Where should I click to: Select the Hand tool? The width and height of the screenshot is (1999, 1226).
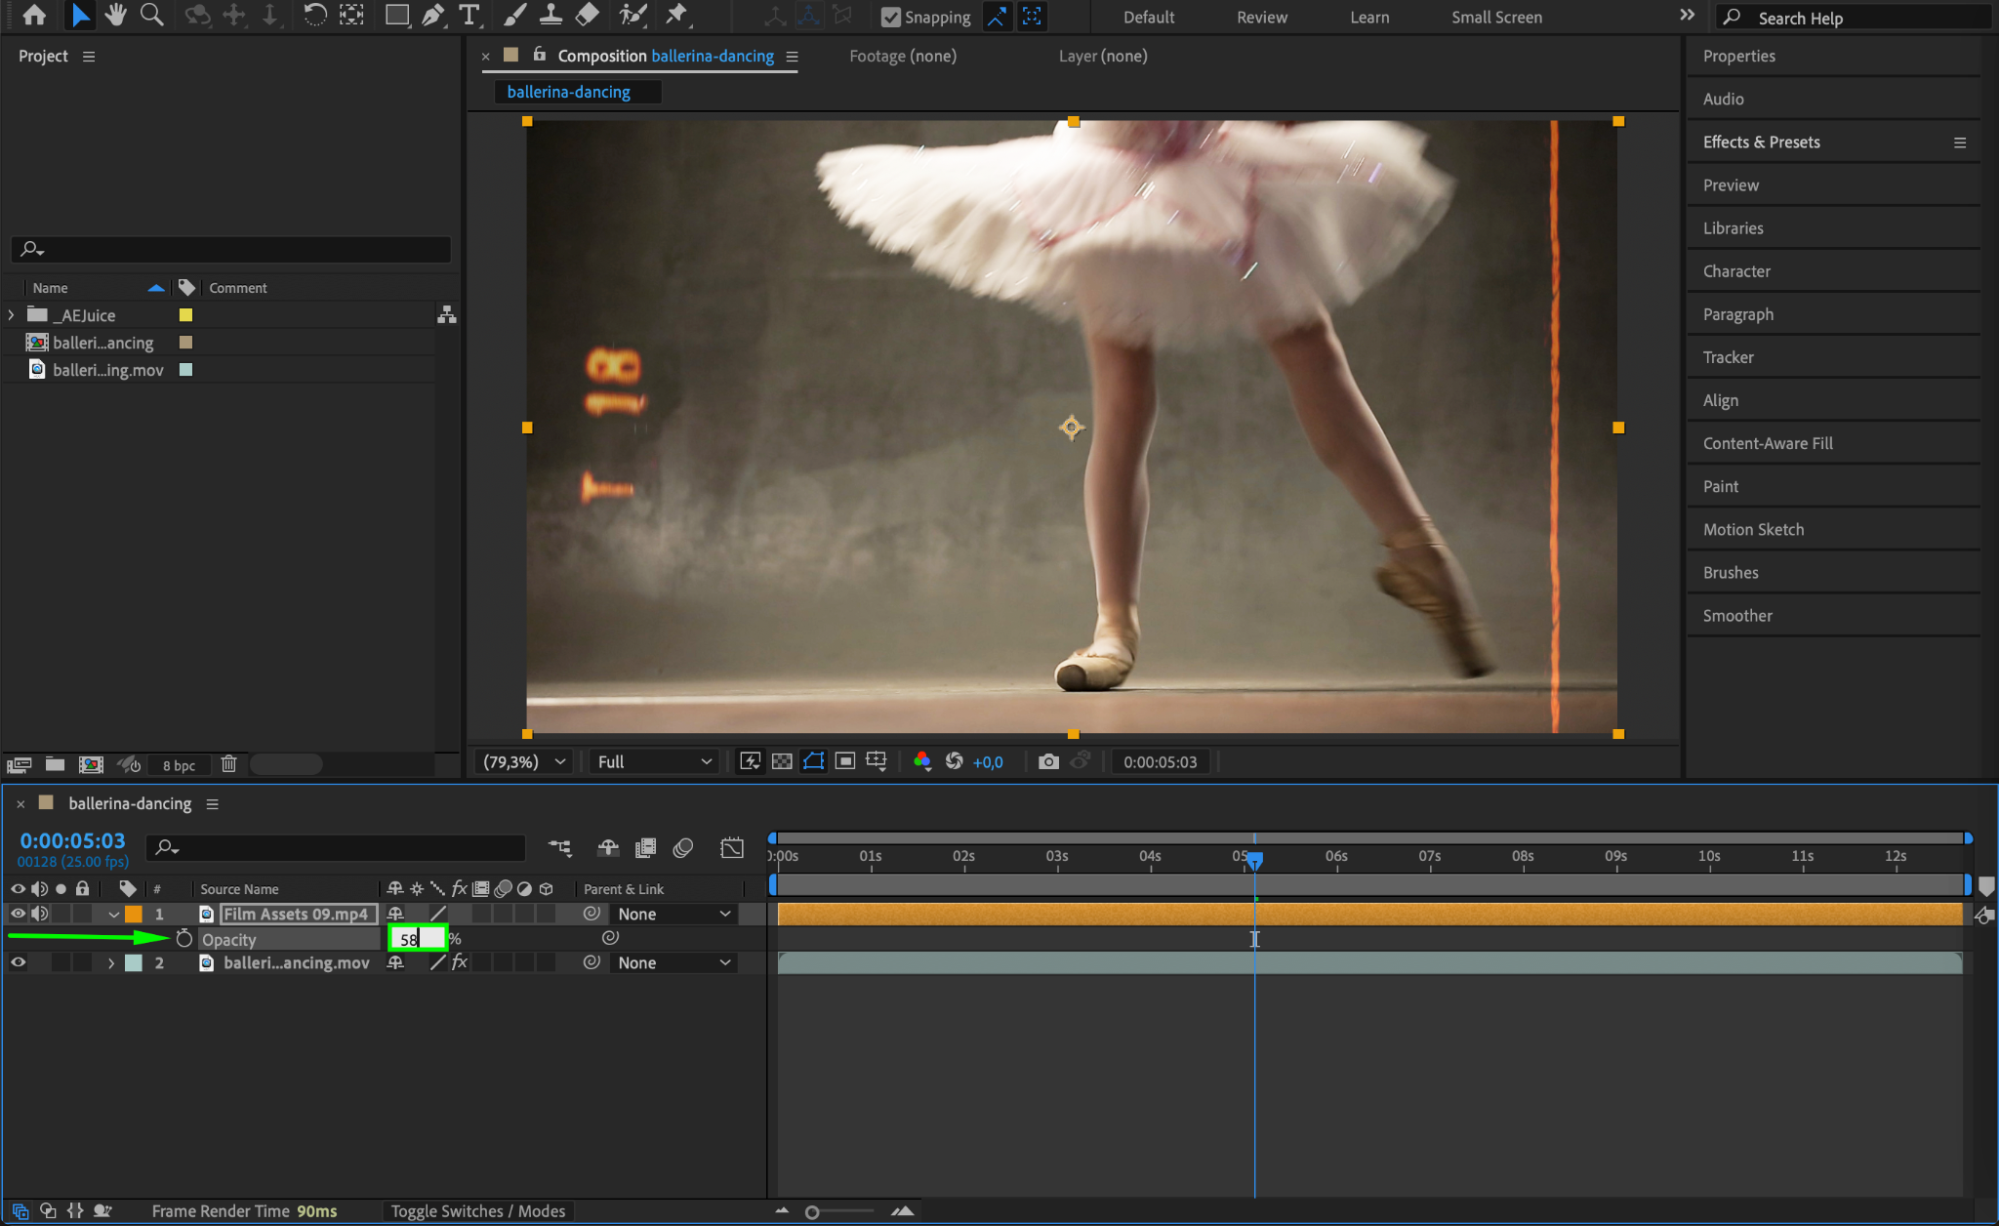coord(116,15)
